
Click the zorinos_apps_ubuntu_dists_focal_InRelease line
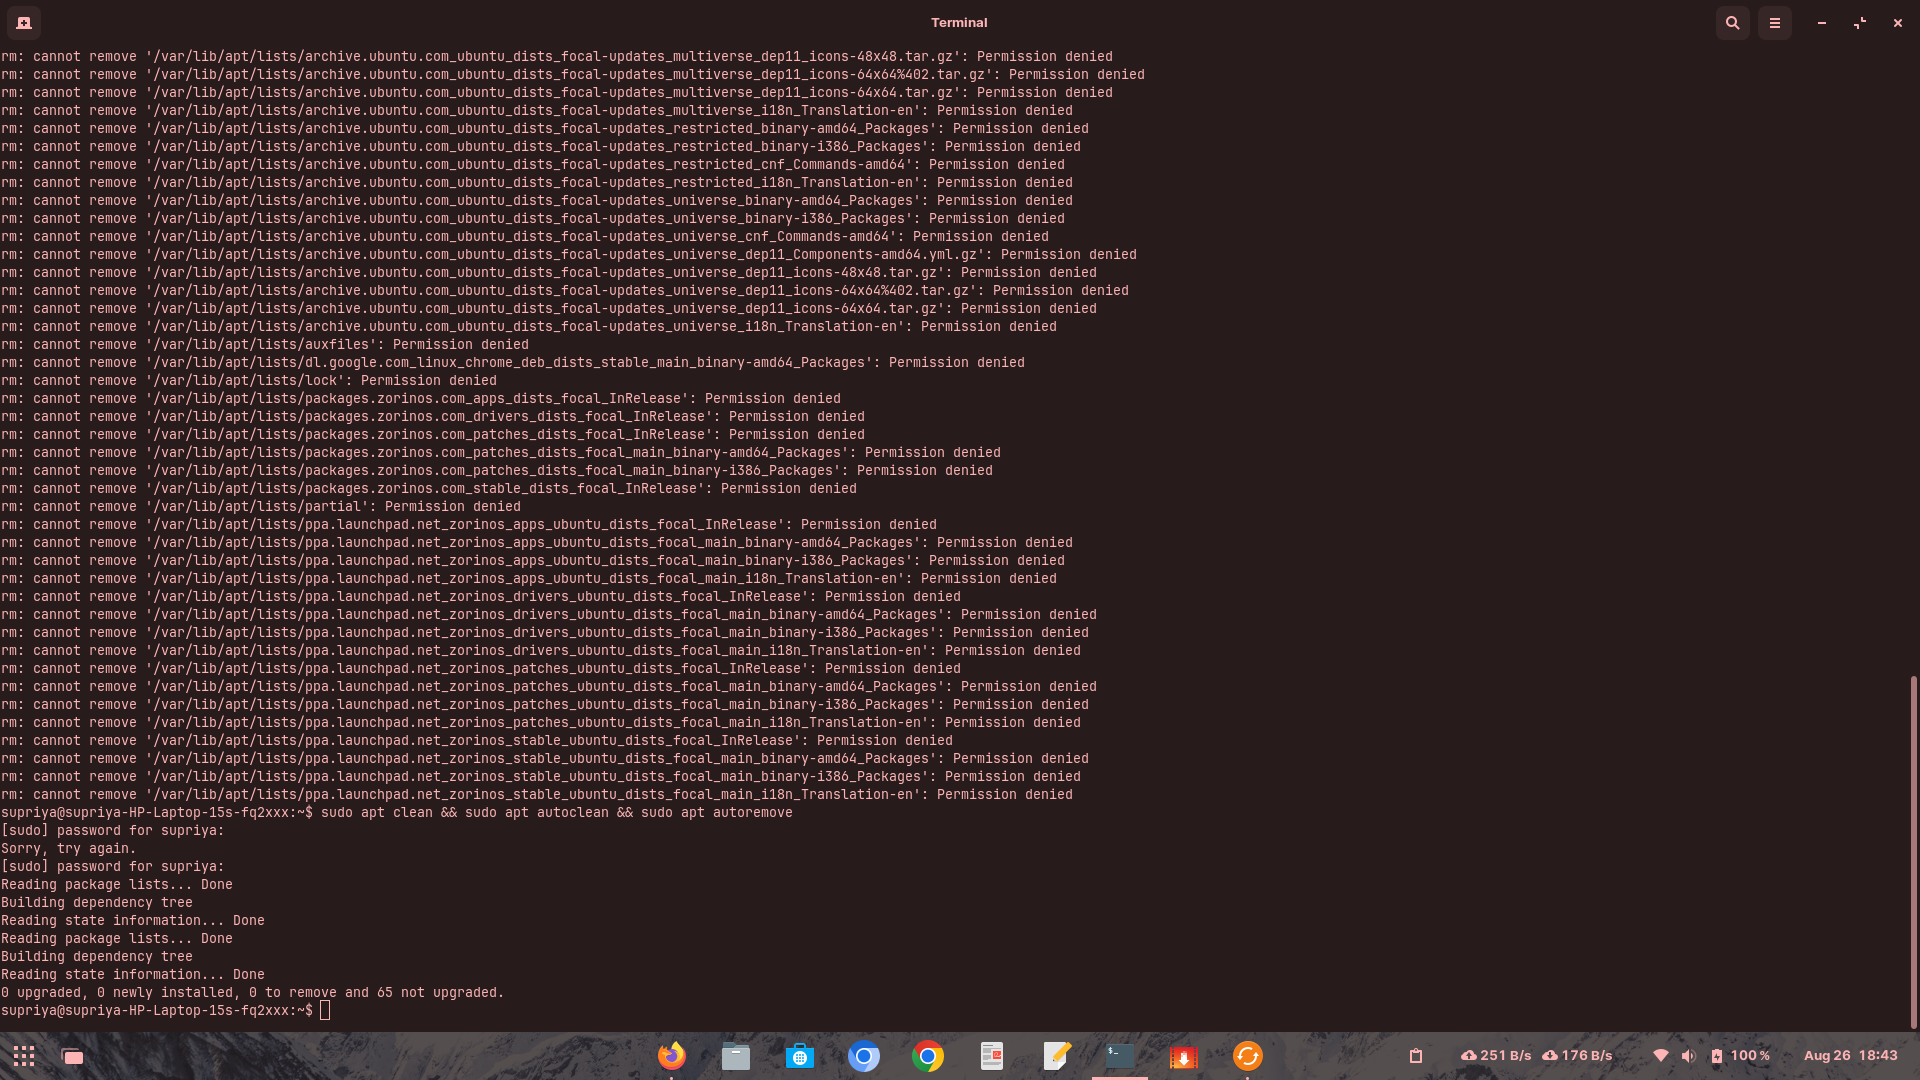[x=468, y=525]
